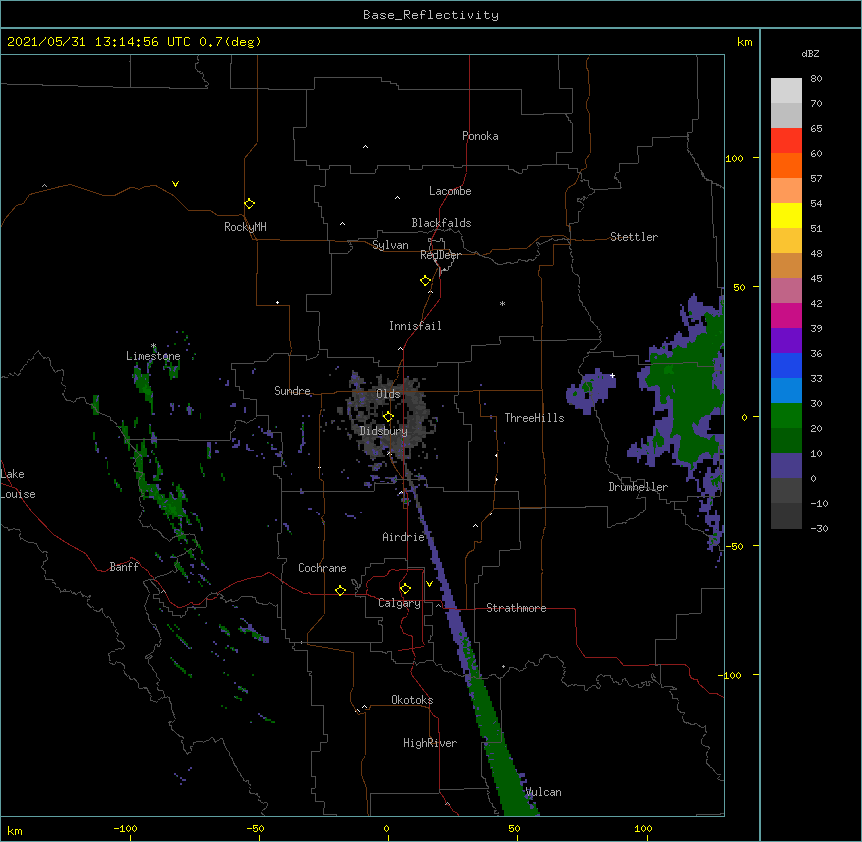This screenshot has width=862, height=842.
Task: Click the bright green 30-20 dBZ swatch
Action: 786,416
